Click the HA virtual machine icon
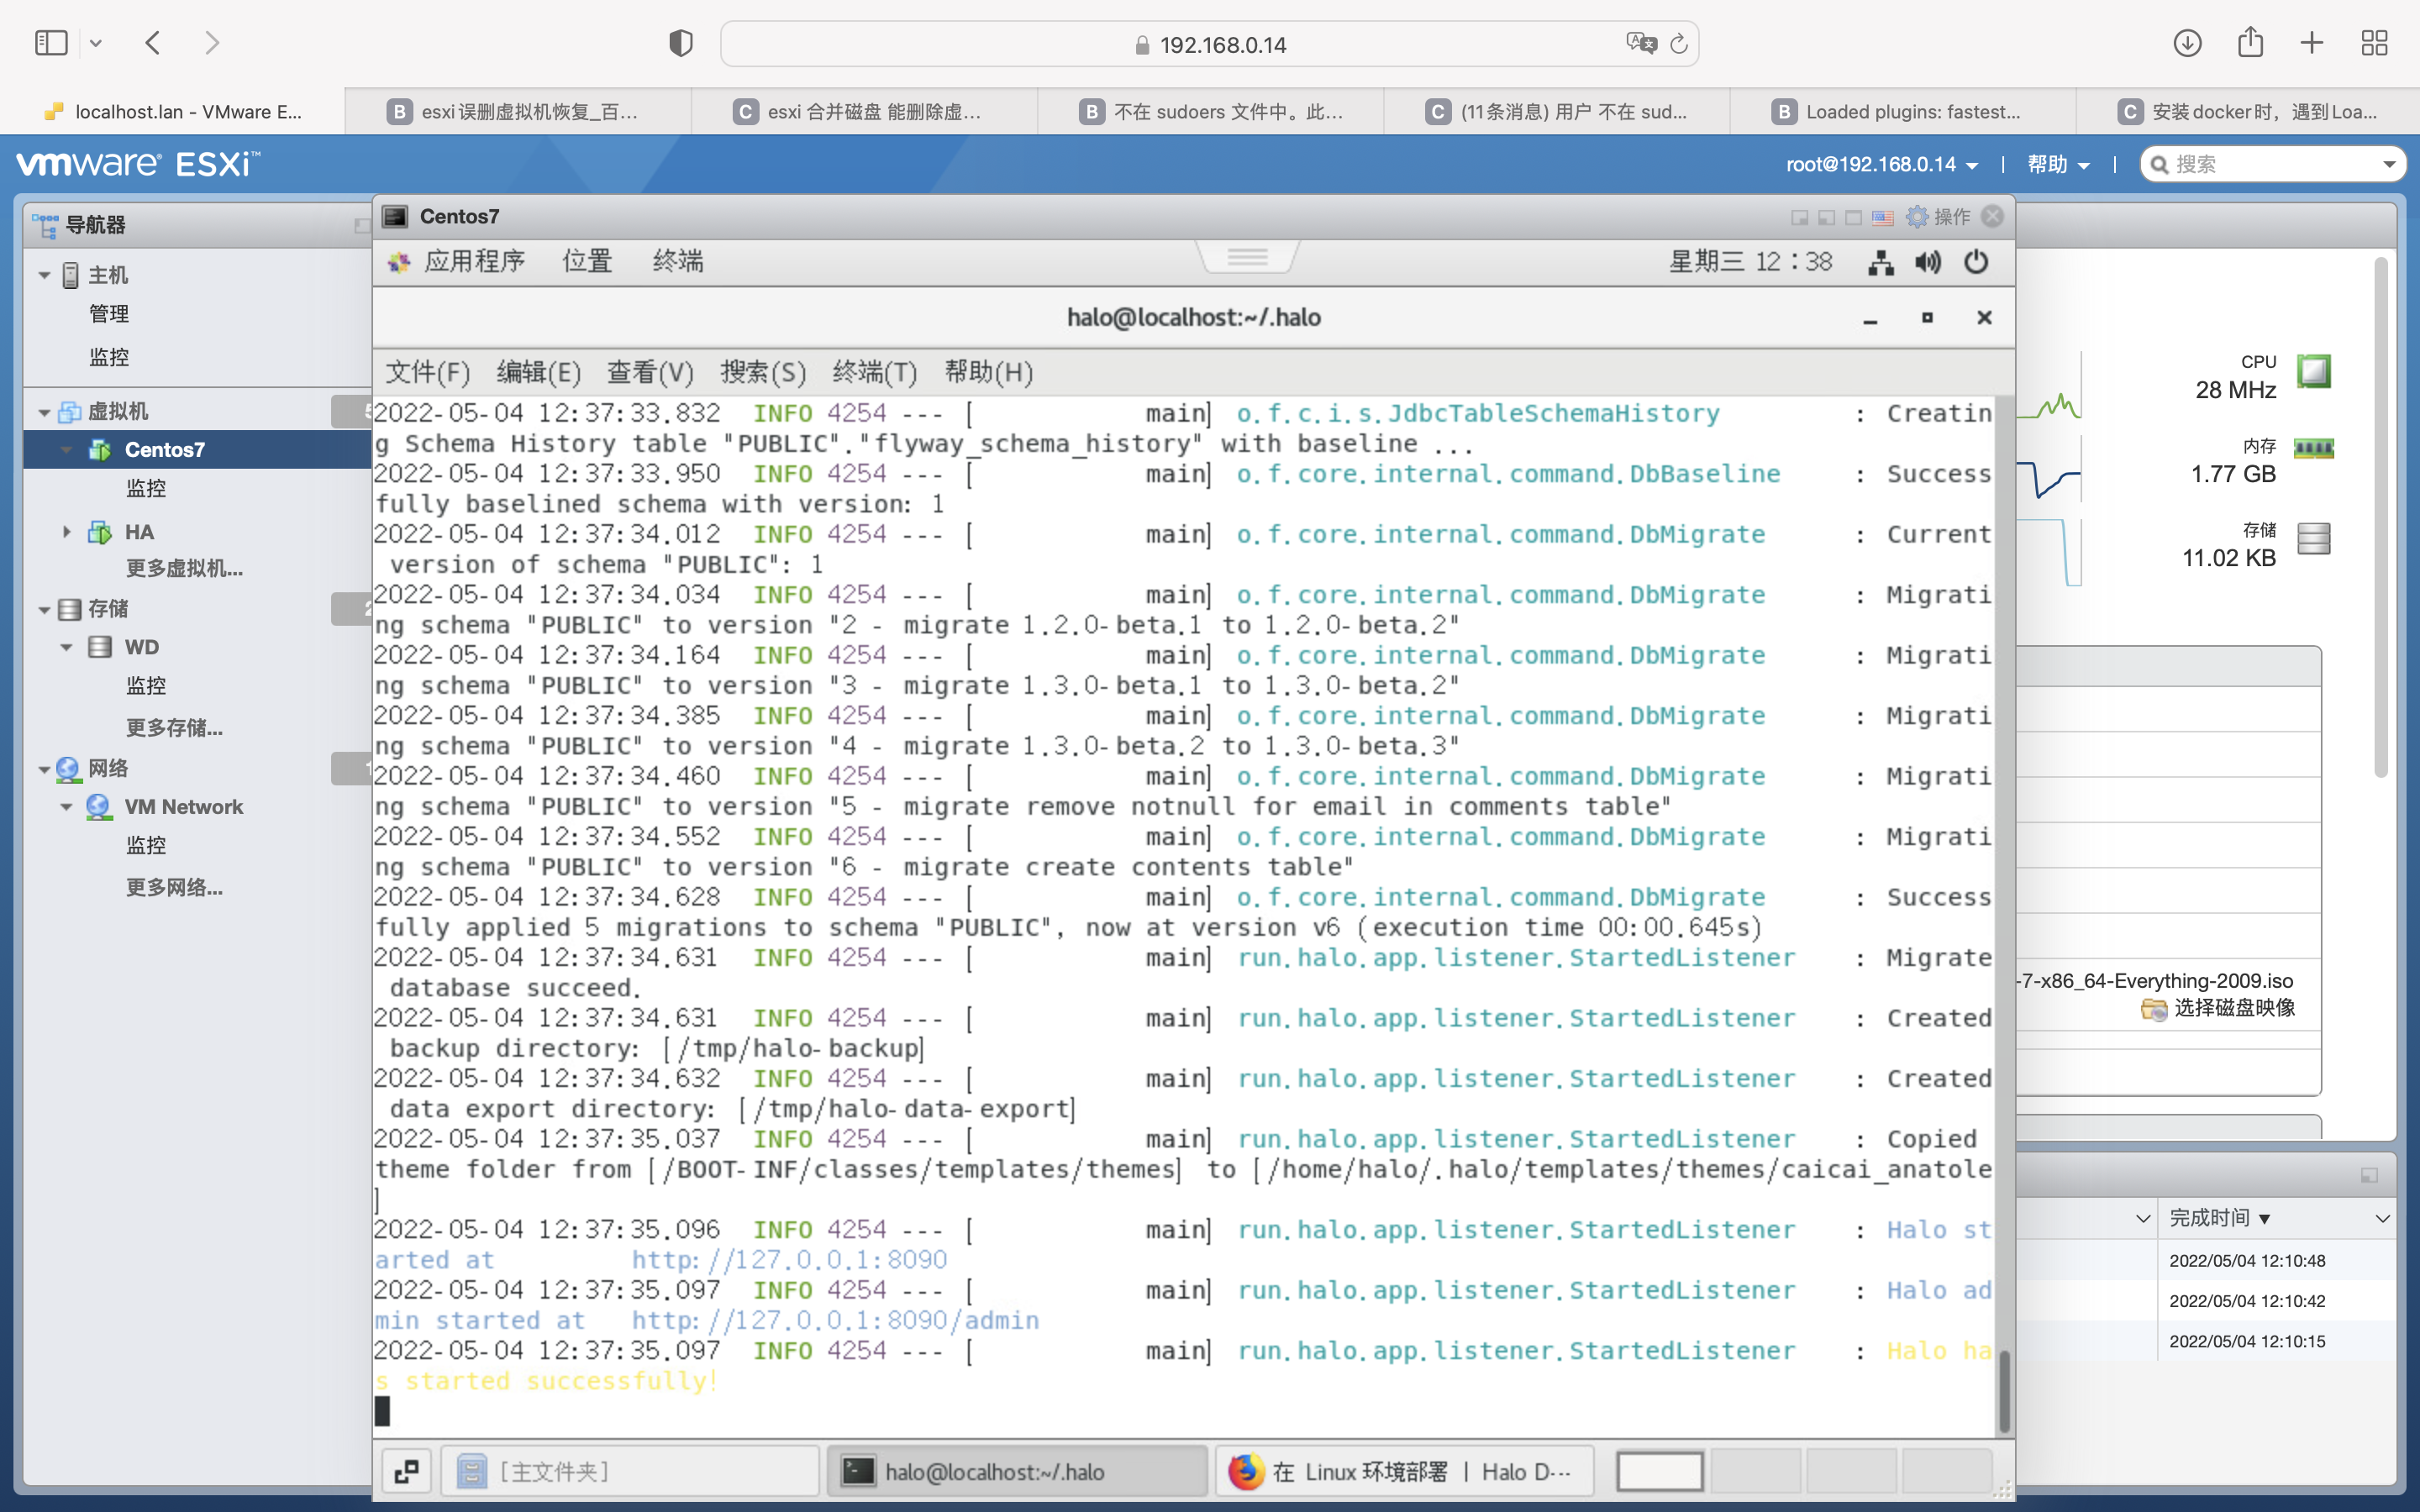Screen dimensions: 2420x1512 click(100, 532)
